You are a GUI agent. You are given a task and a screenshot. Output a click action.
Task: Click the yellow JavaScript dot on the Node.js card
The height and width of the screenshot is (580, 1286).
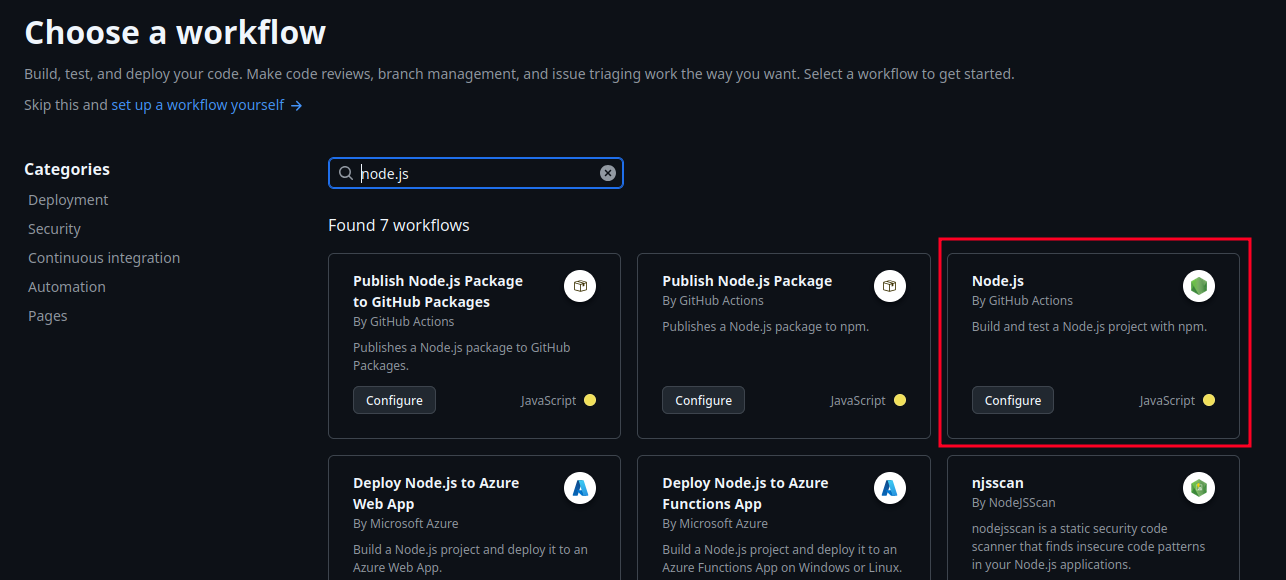(1208, 399)
